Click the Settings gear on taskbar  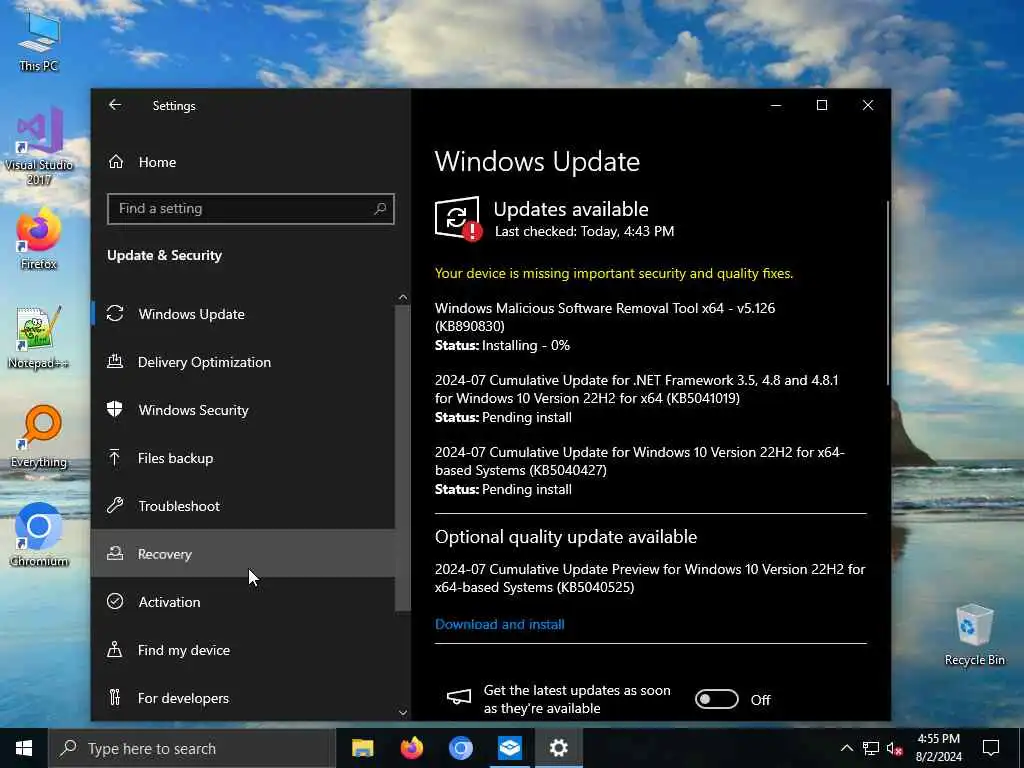[x=558, y=748]
